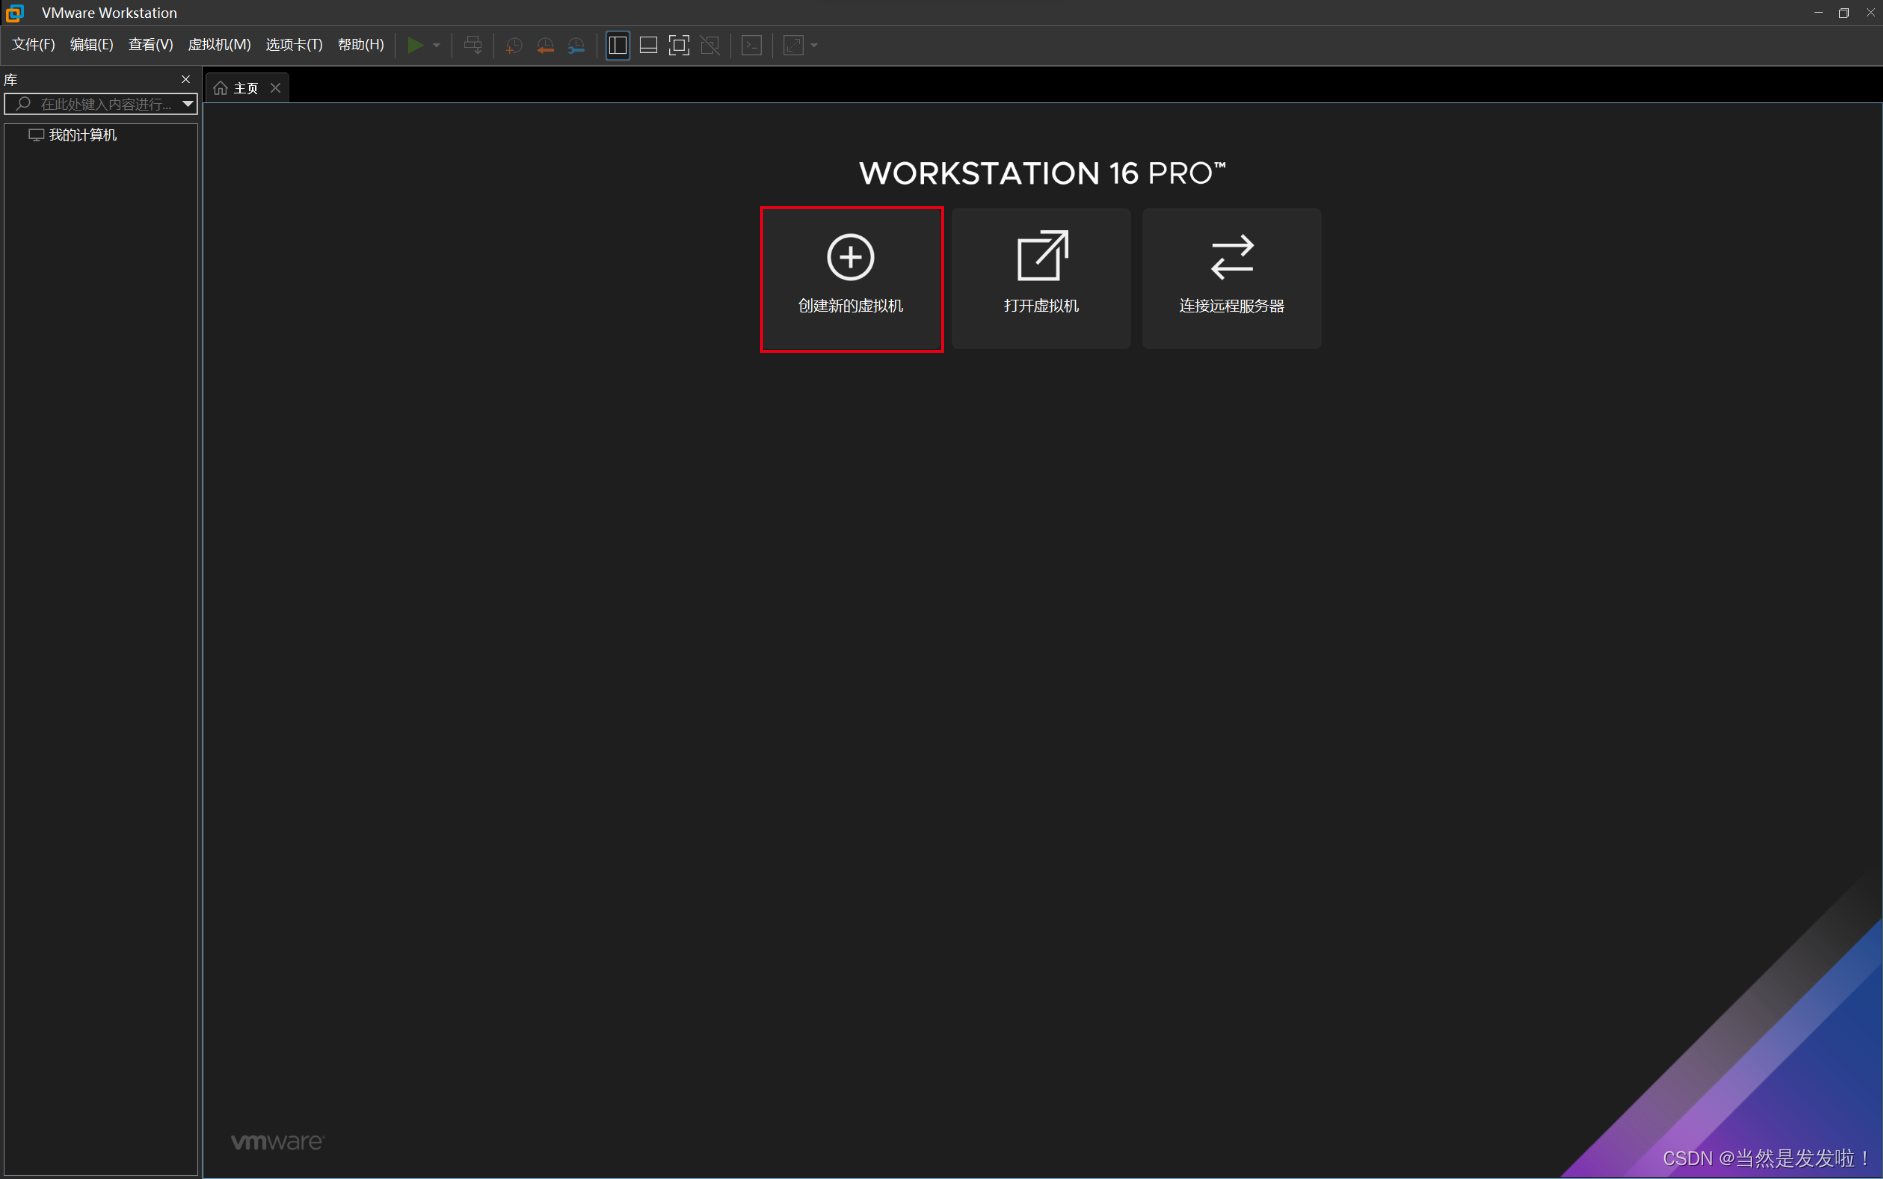The image size is (1883, 1179).
Task: Minimize the VMware Workstation window
Action: (x=1818, y=12)
